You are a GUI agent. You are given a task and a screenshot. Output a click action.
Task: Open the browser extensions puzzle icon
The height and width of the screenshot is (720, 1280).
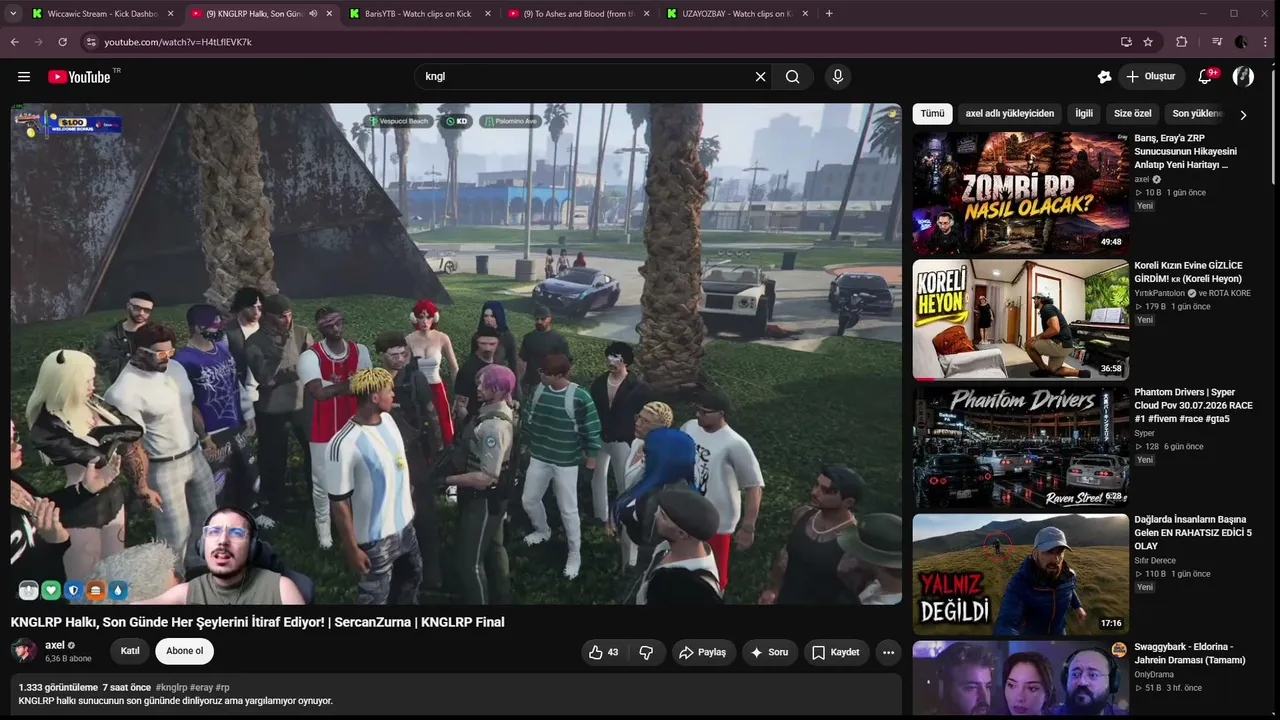tap(1182, 42)
